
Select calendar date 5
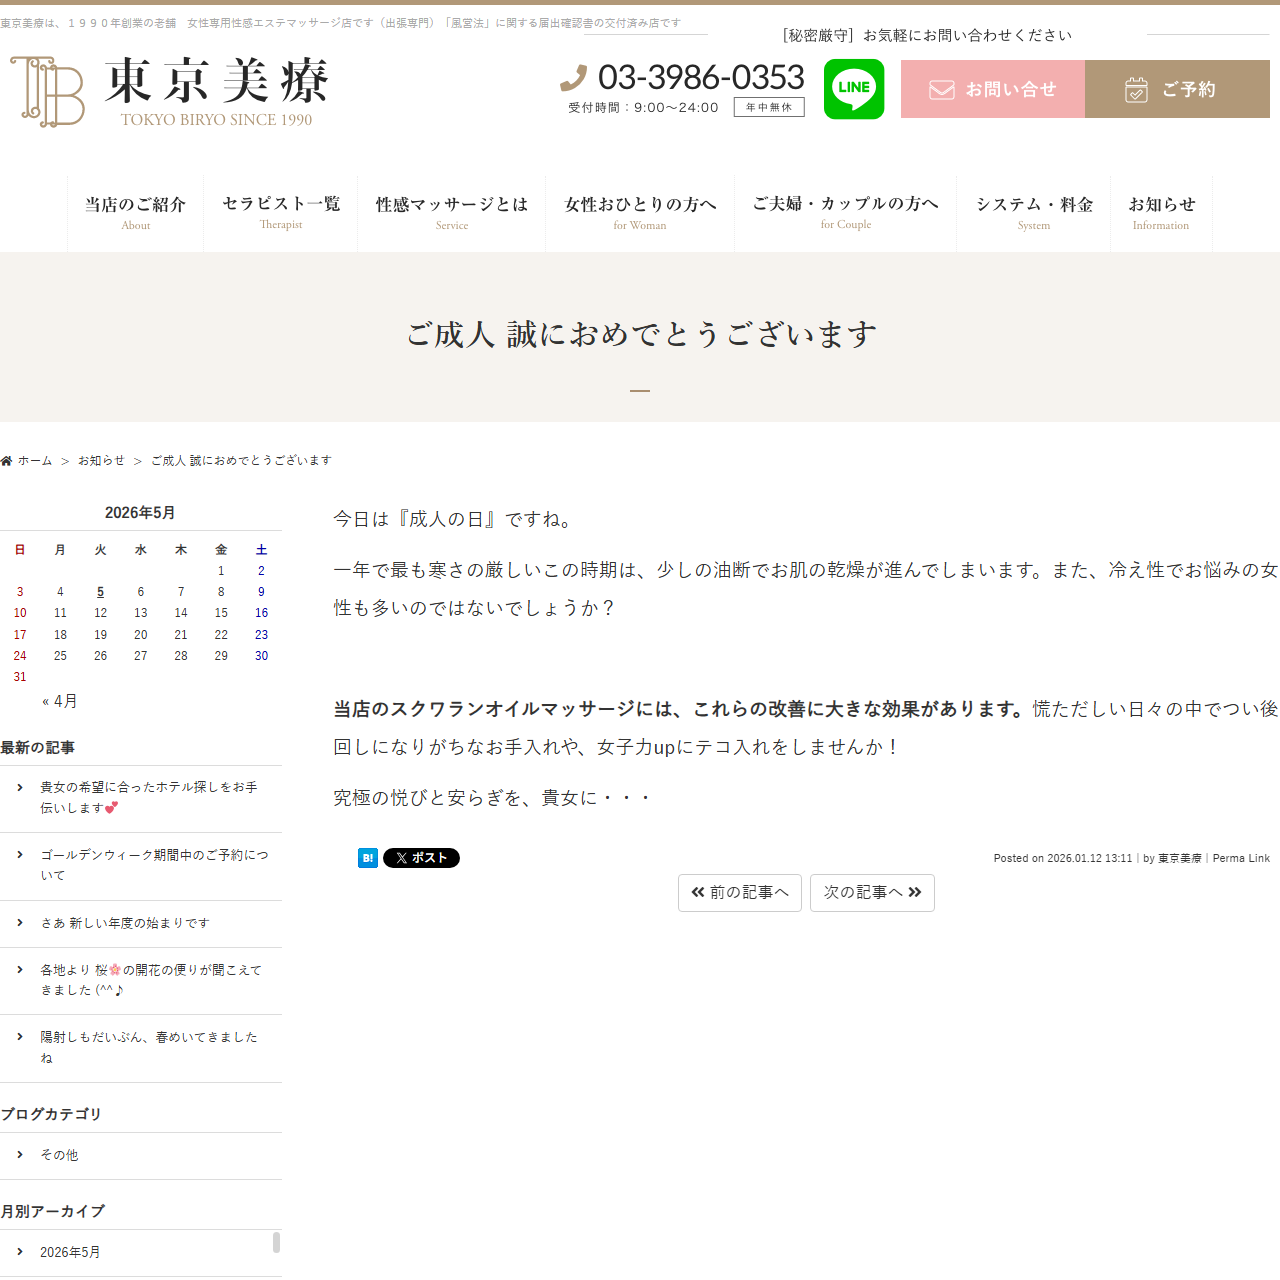tap(100, 592)
